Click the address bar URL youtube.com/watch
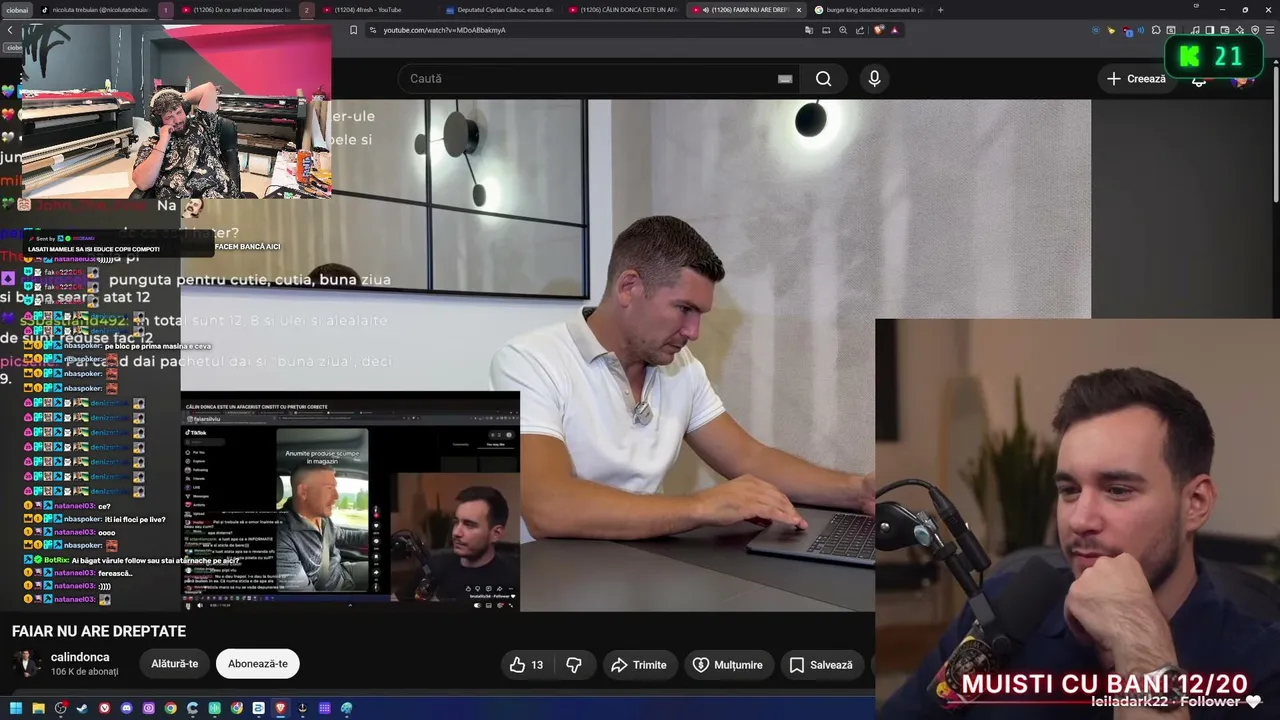1280x720 pixels. coord(444,30)
